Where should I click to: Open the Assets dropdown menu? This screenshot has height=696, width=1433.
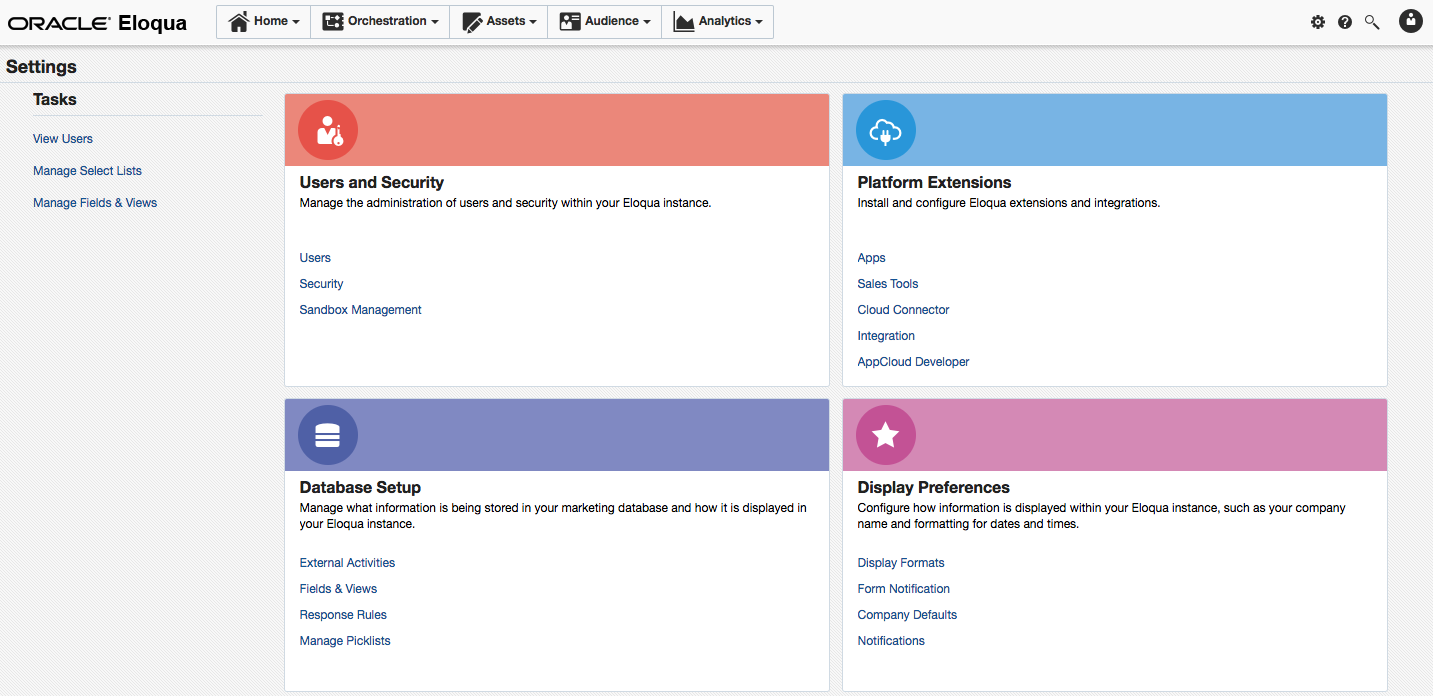pos(498,21)
